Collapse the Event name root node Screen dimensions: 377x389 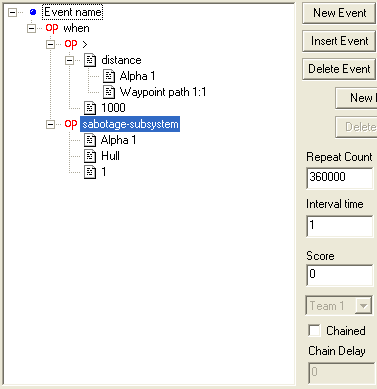coord(12,12)
